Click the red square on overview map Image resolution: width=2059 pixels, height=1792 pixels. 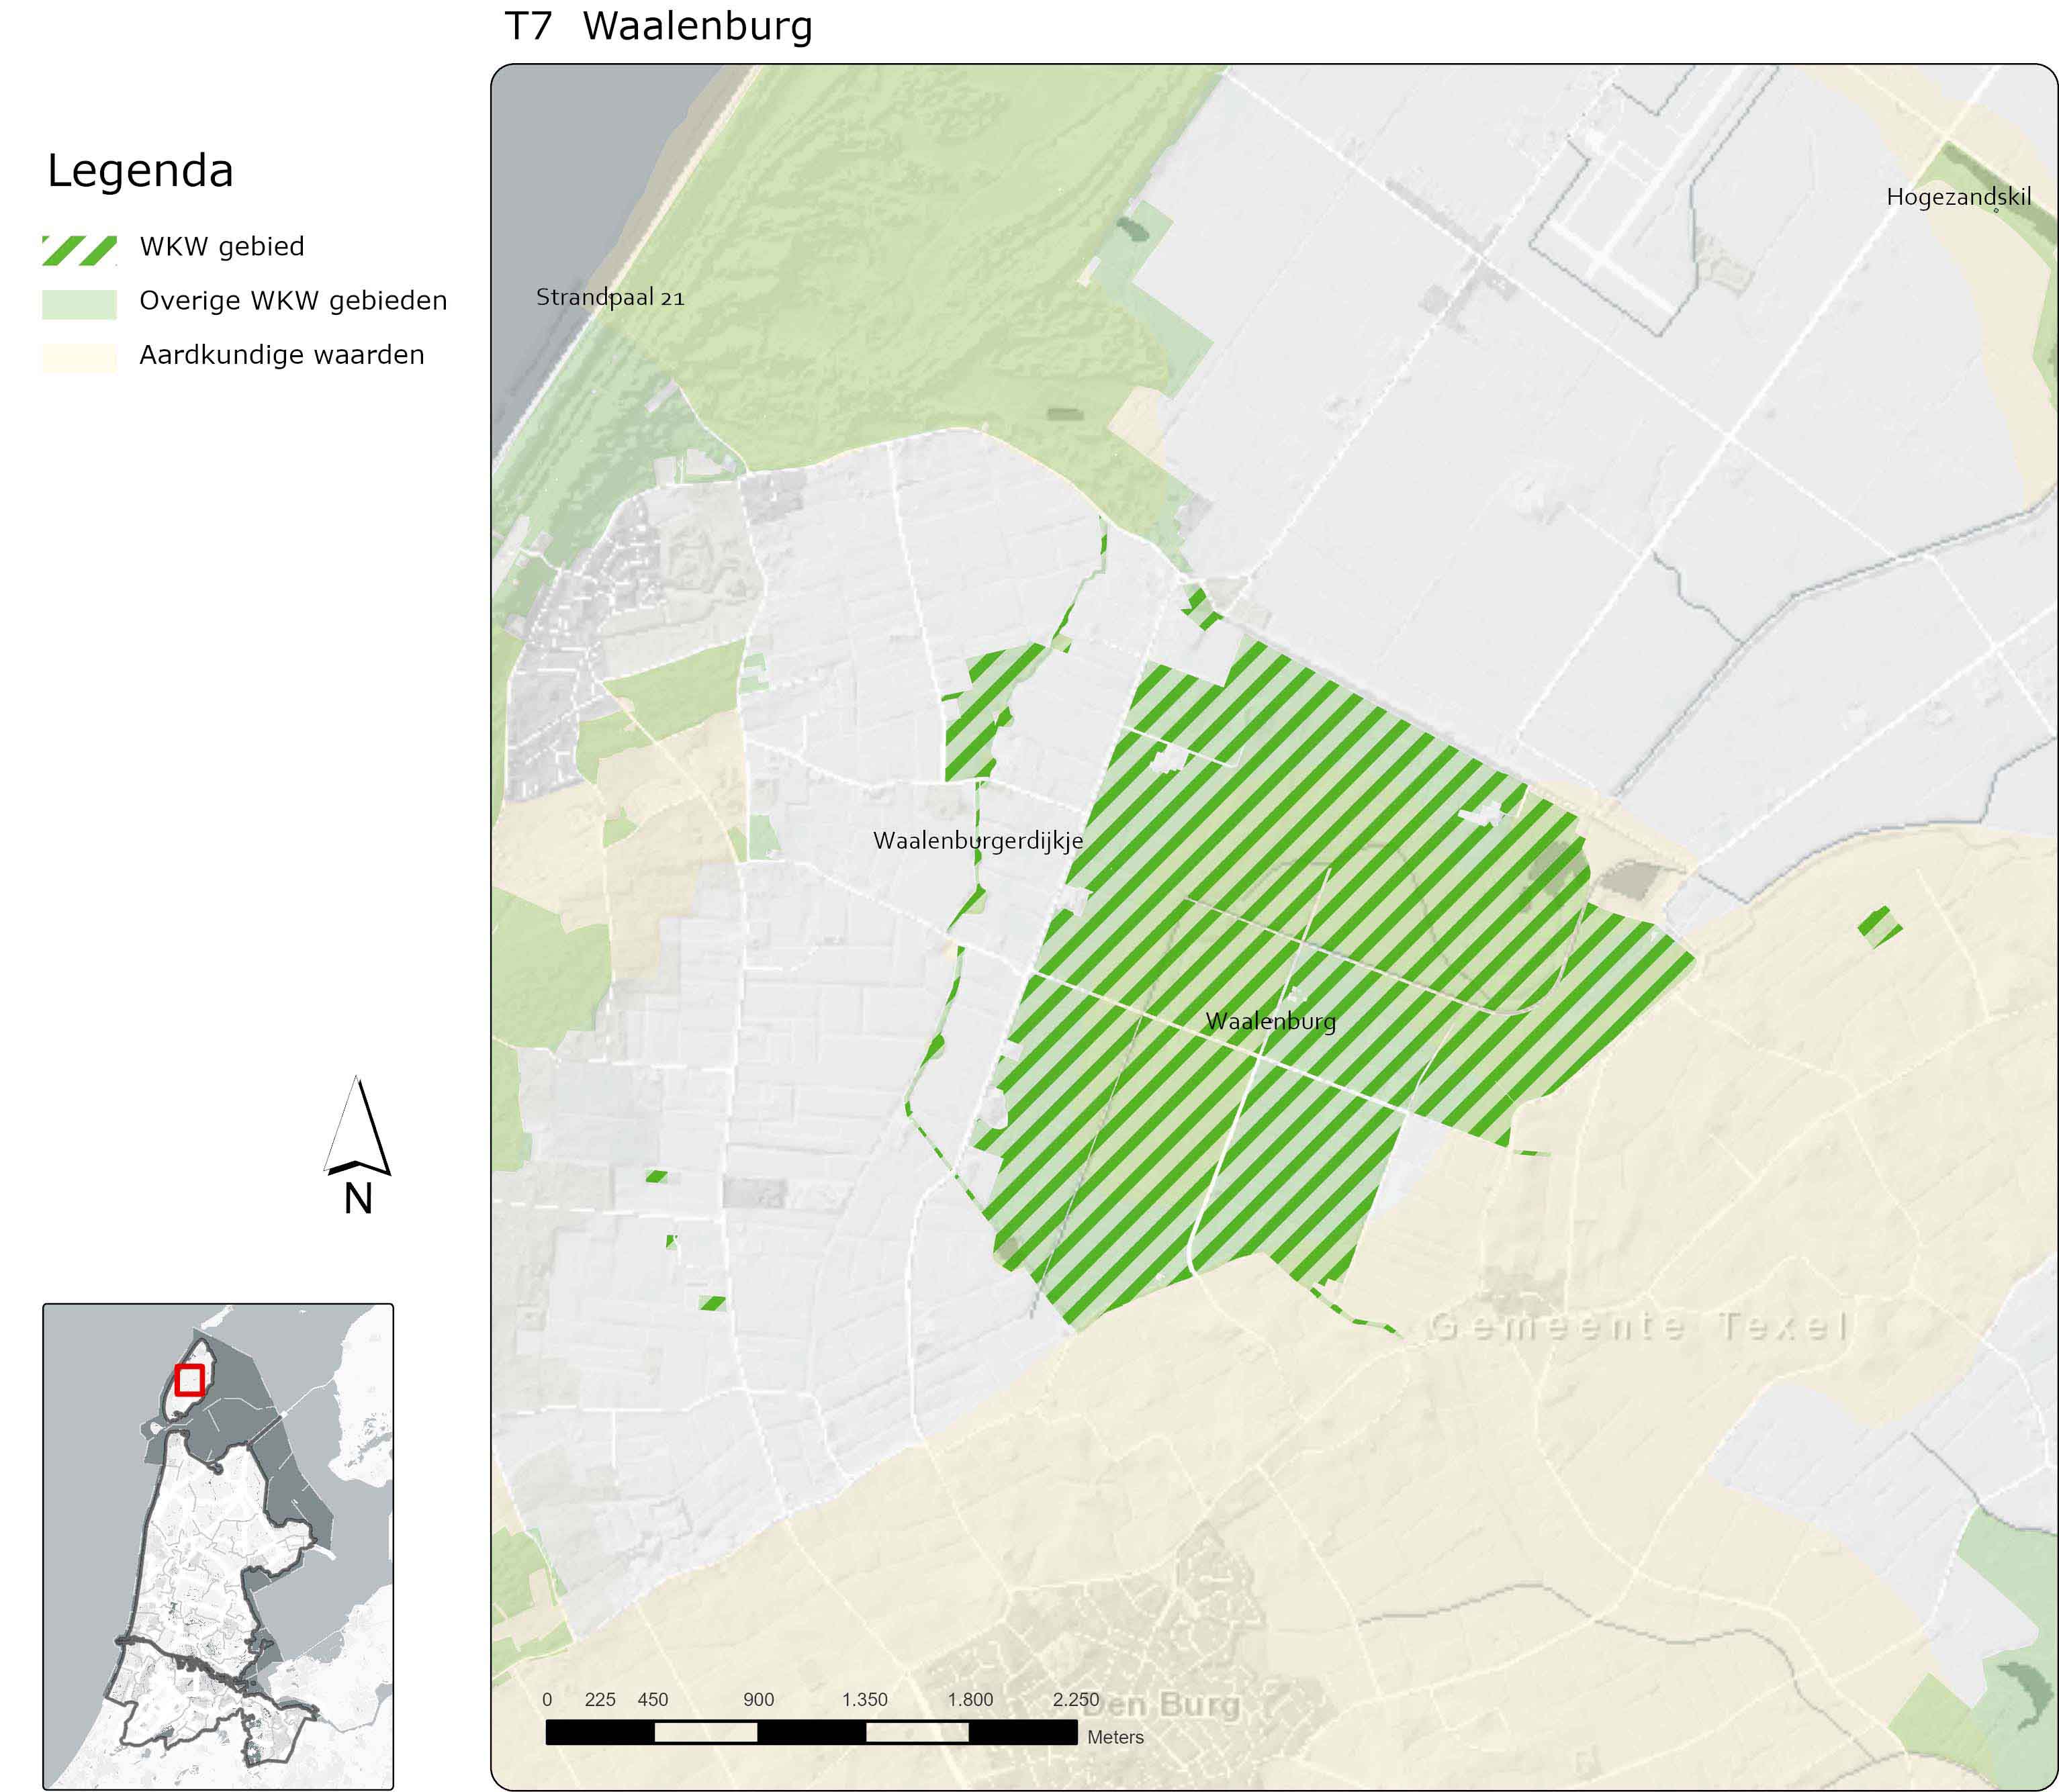coord(189,1380)
